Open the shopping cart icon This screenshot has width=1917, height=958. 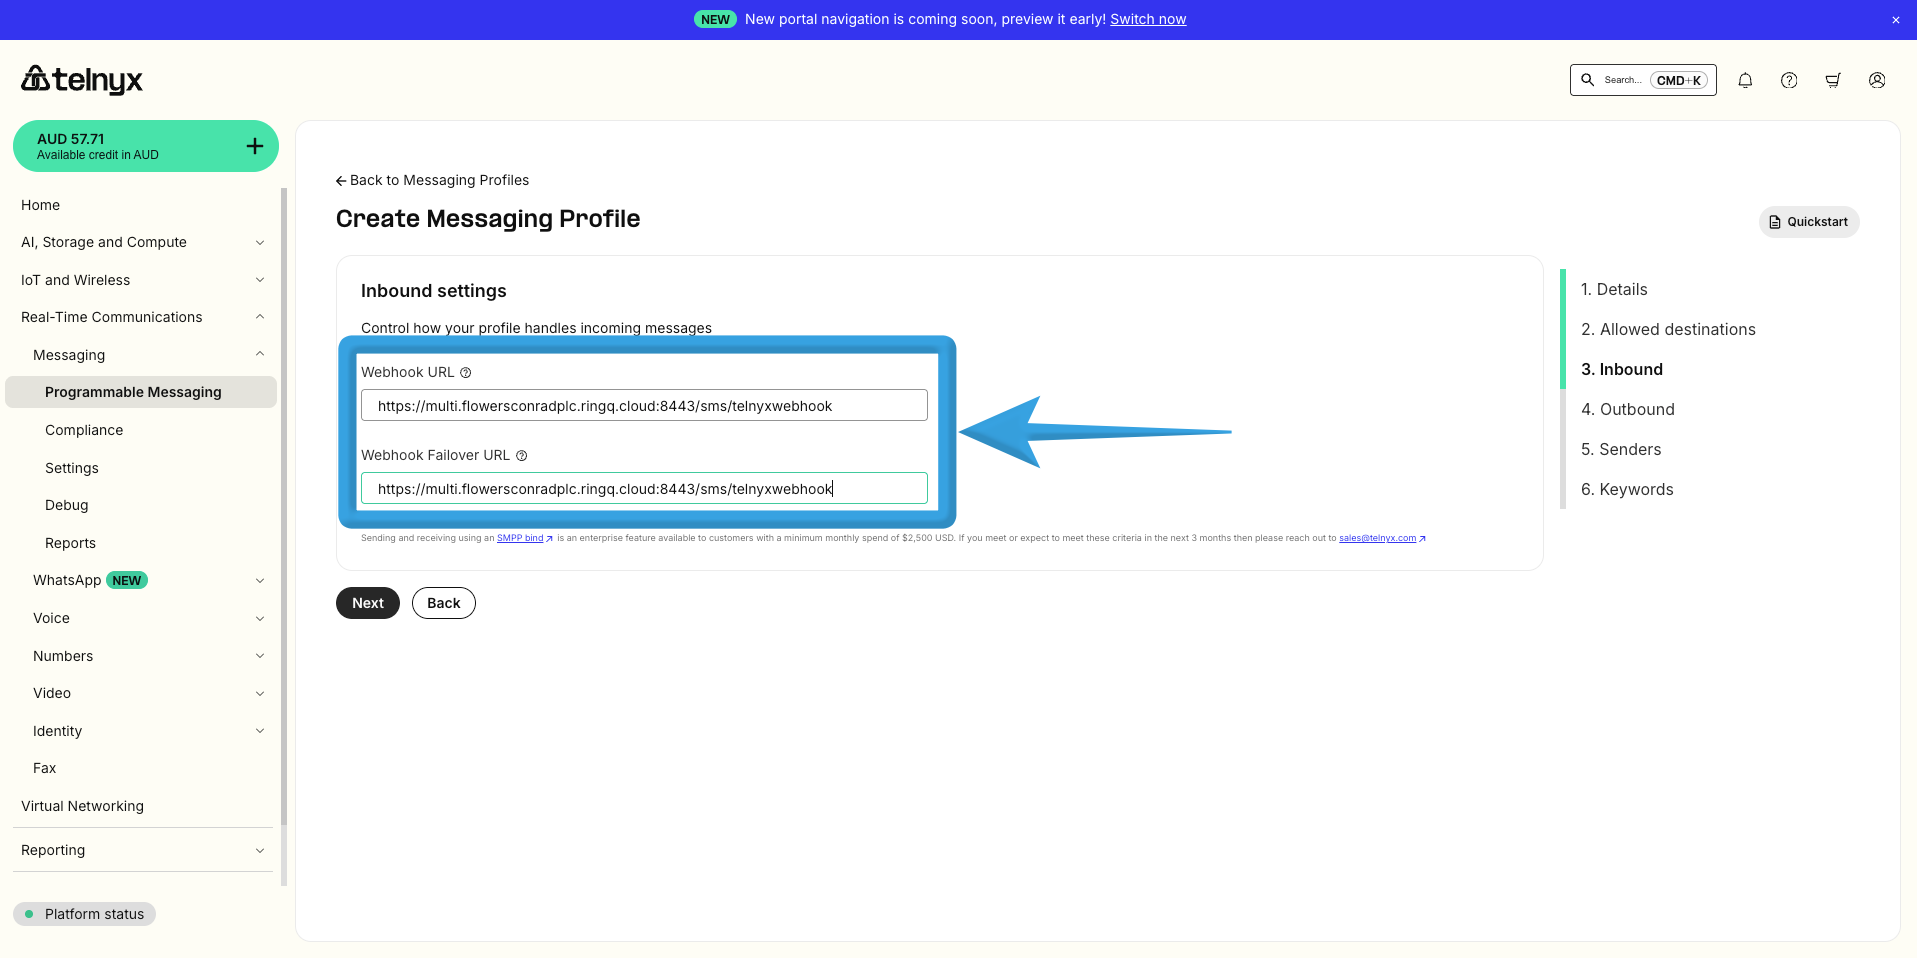click(1833, 80)
